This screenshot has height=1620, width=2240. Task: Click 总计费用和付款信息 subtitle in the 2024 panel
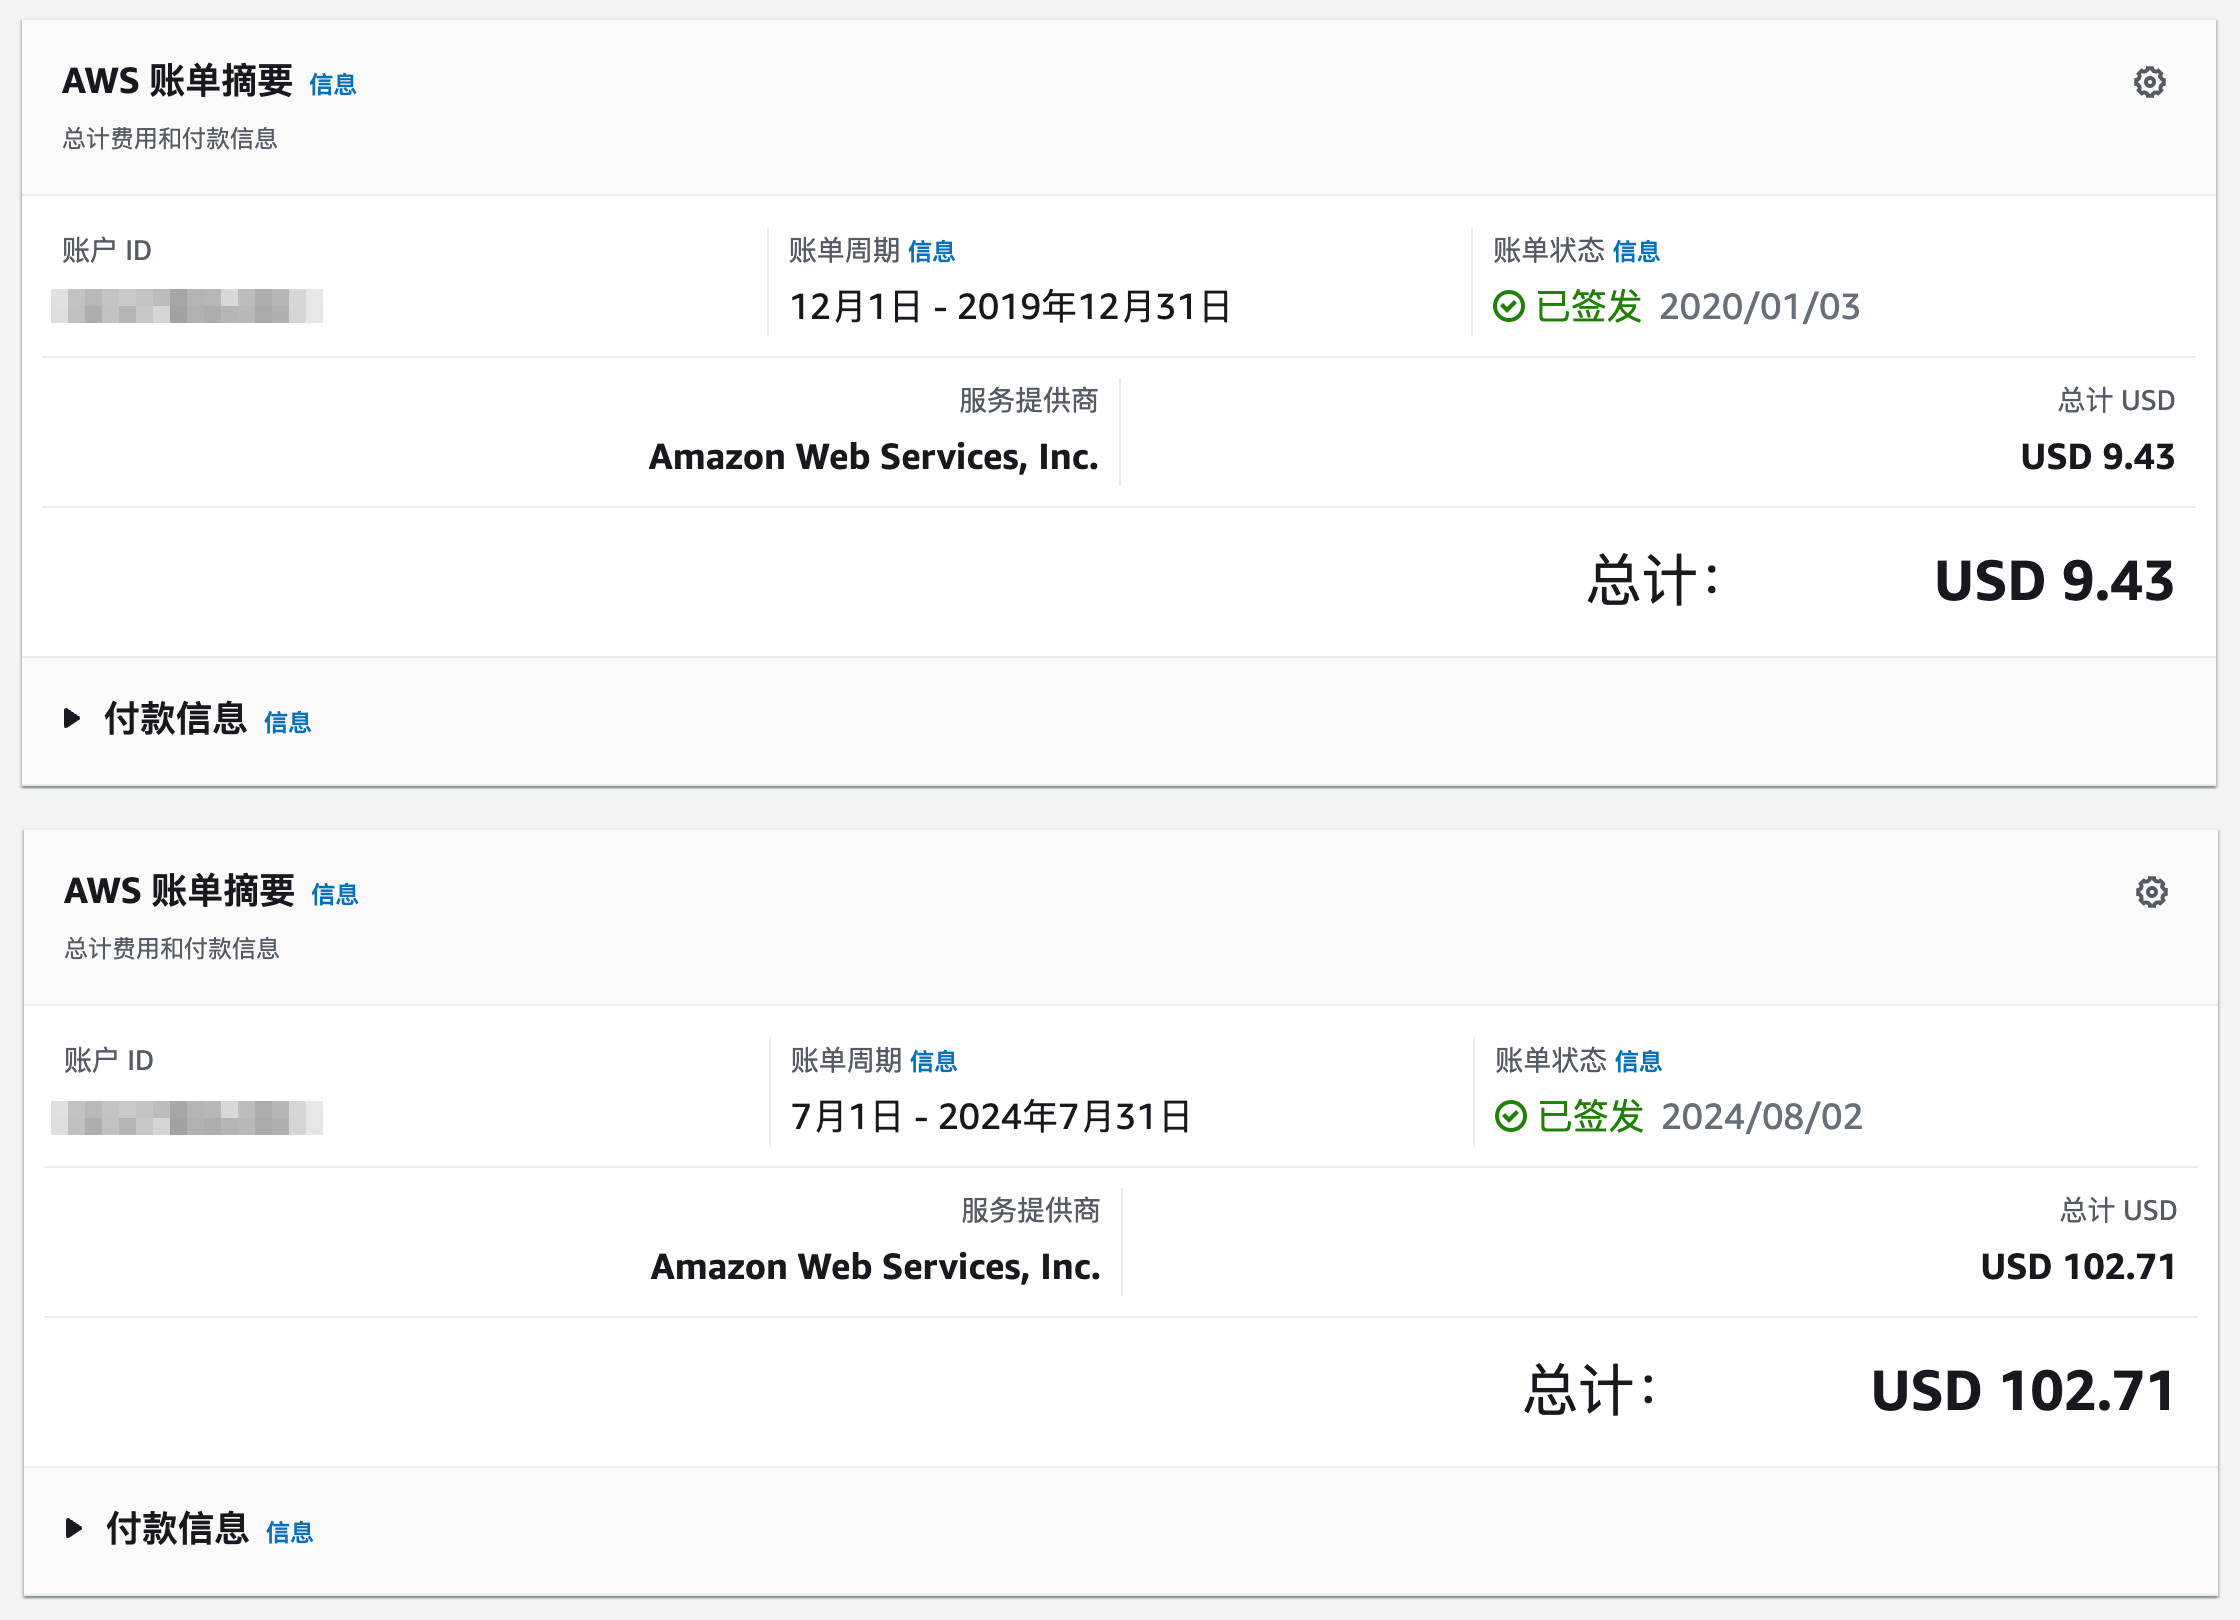tap(172, 948)
